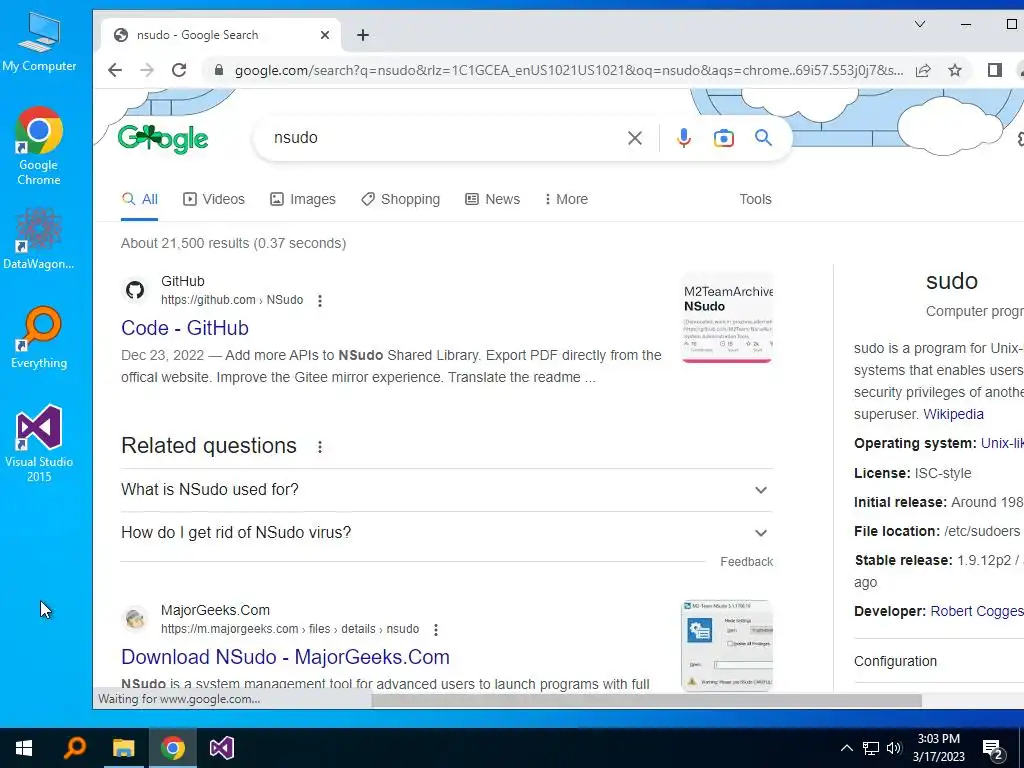The image size is (1024, 768).
Task: Open volume control tray icon
Action: (894, 748)
